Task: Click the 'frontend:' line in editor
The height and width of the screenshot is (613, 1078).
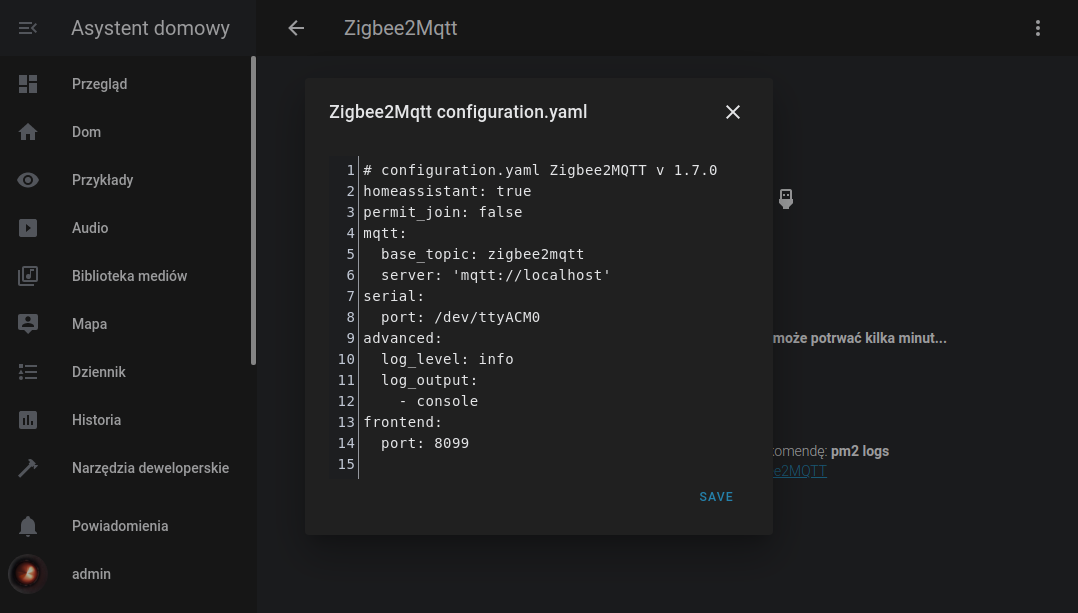Action: [x=403, y=422]
